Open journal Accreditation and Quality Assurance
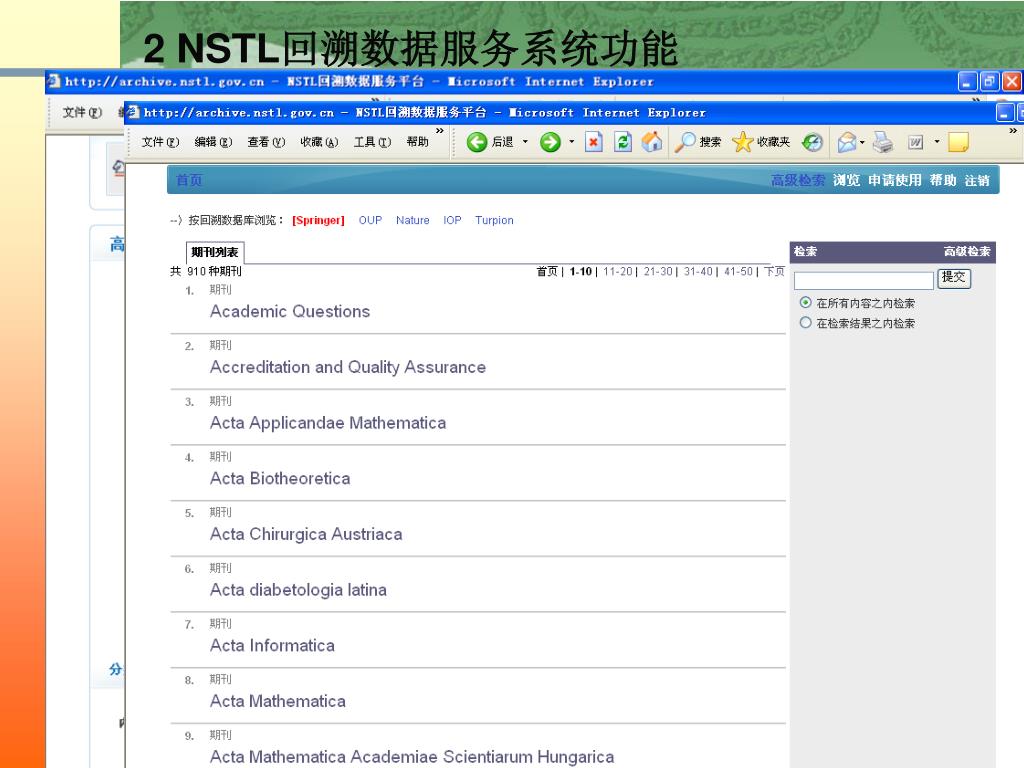Image resolution: width=1024 pixels, height=768 pixels. coord(348,367)
